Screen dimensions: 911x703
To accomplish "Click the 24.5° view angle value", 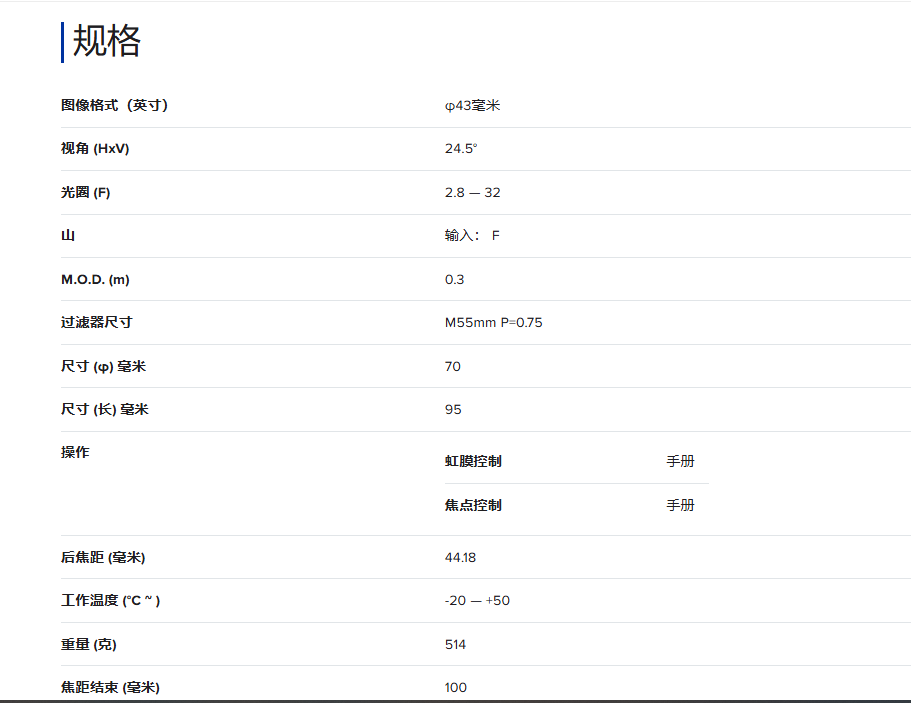I will (461, 149).
